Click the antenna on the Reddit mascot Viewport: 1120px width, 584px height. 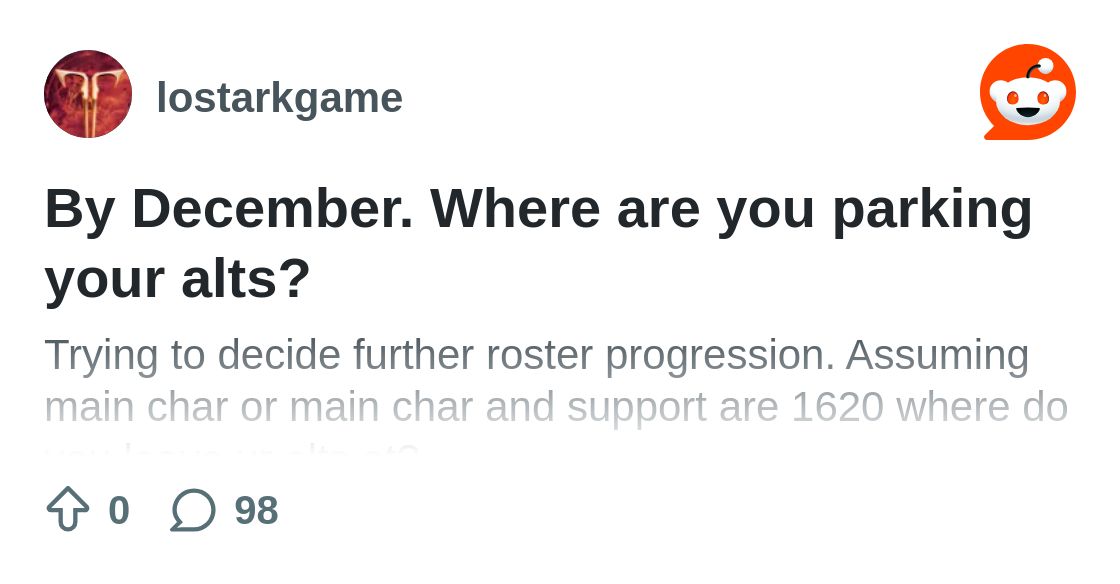pyautogui.click(x=1036, y=69)
